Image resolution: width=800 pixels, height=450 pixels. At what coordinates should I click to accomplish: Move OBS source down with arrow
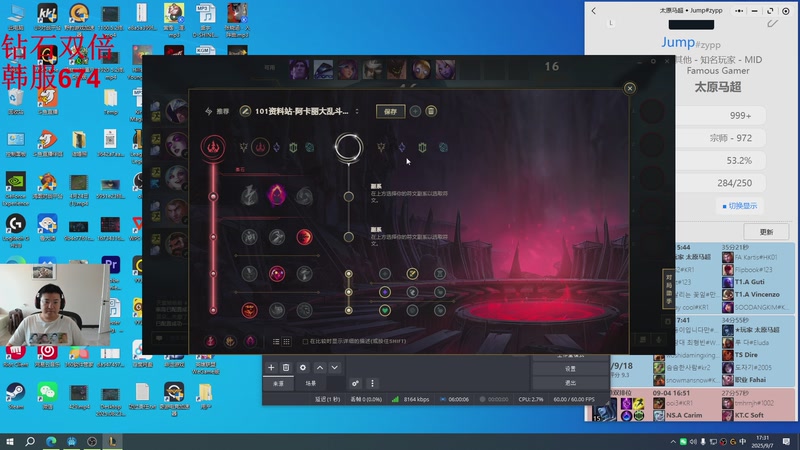click(335, 367)
